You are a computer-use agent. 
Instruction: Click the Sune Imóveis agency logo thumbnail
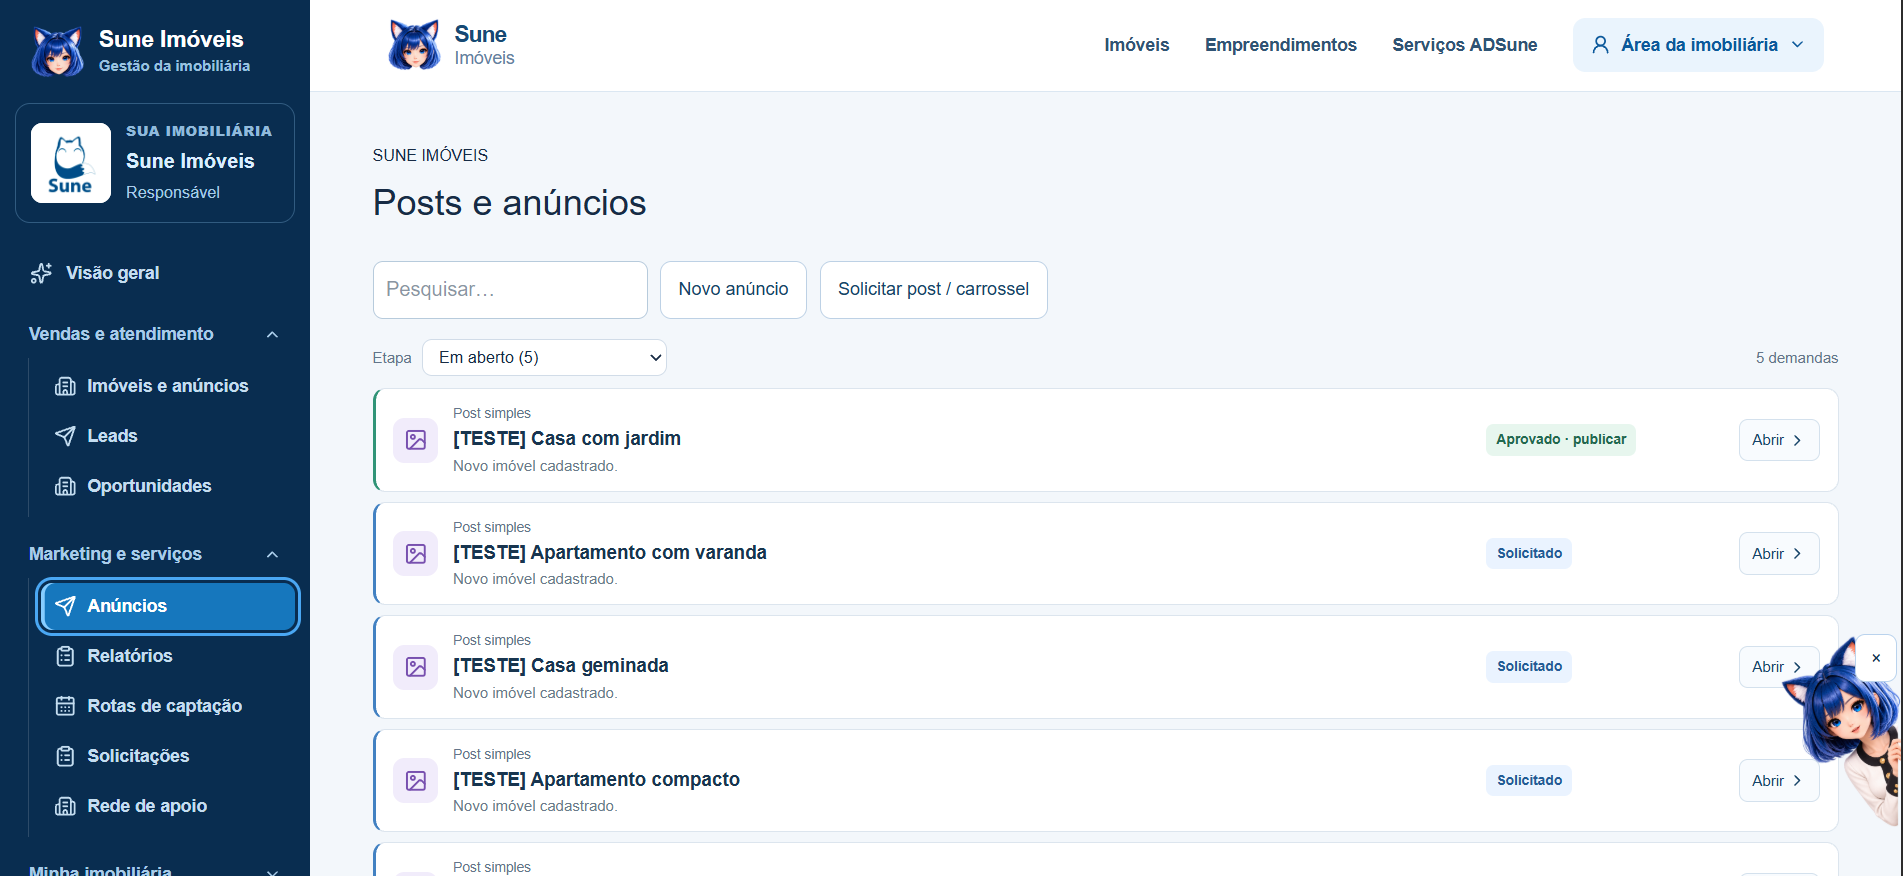click(x=71, y=163)
